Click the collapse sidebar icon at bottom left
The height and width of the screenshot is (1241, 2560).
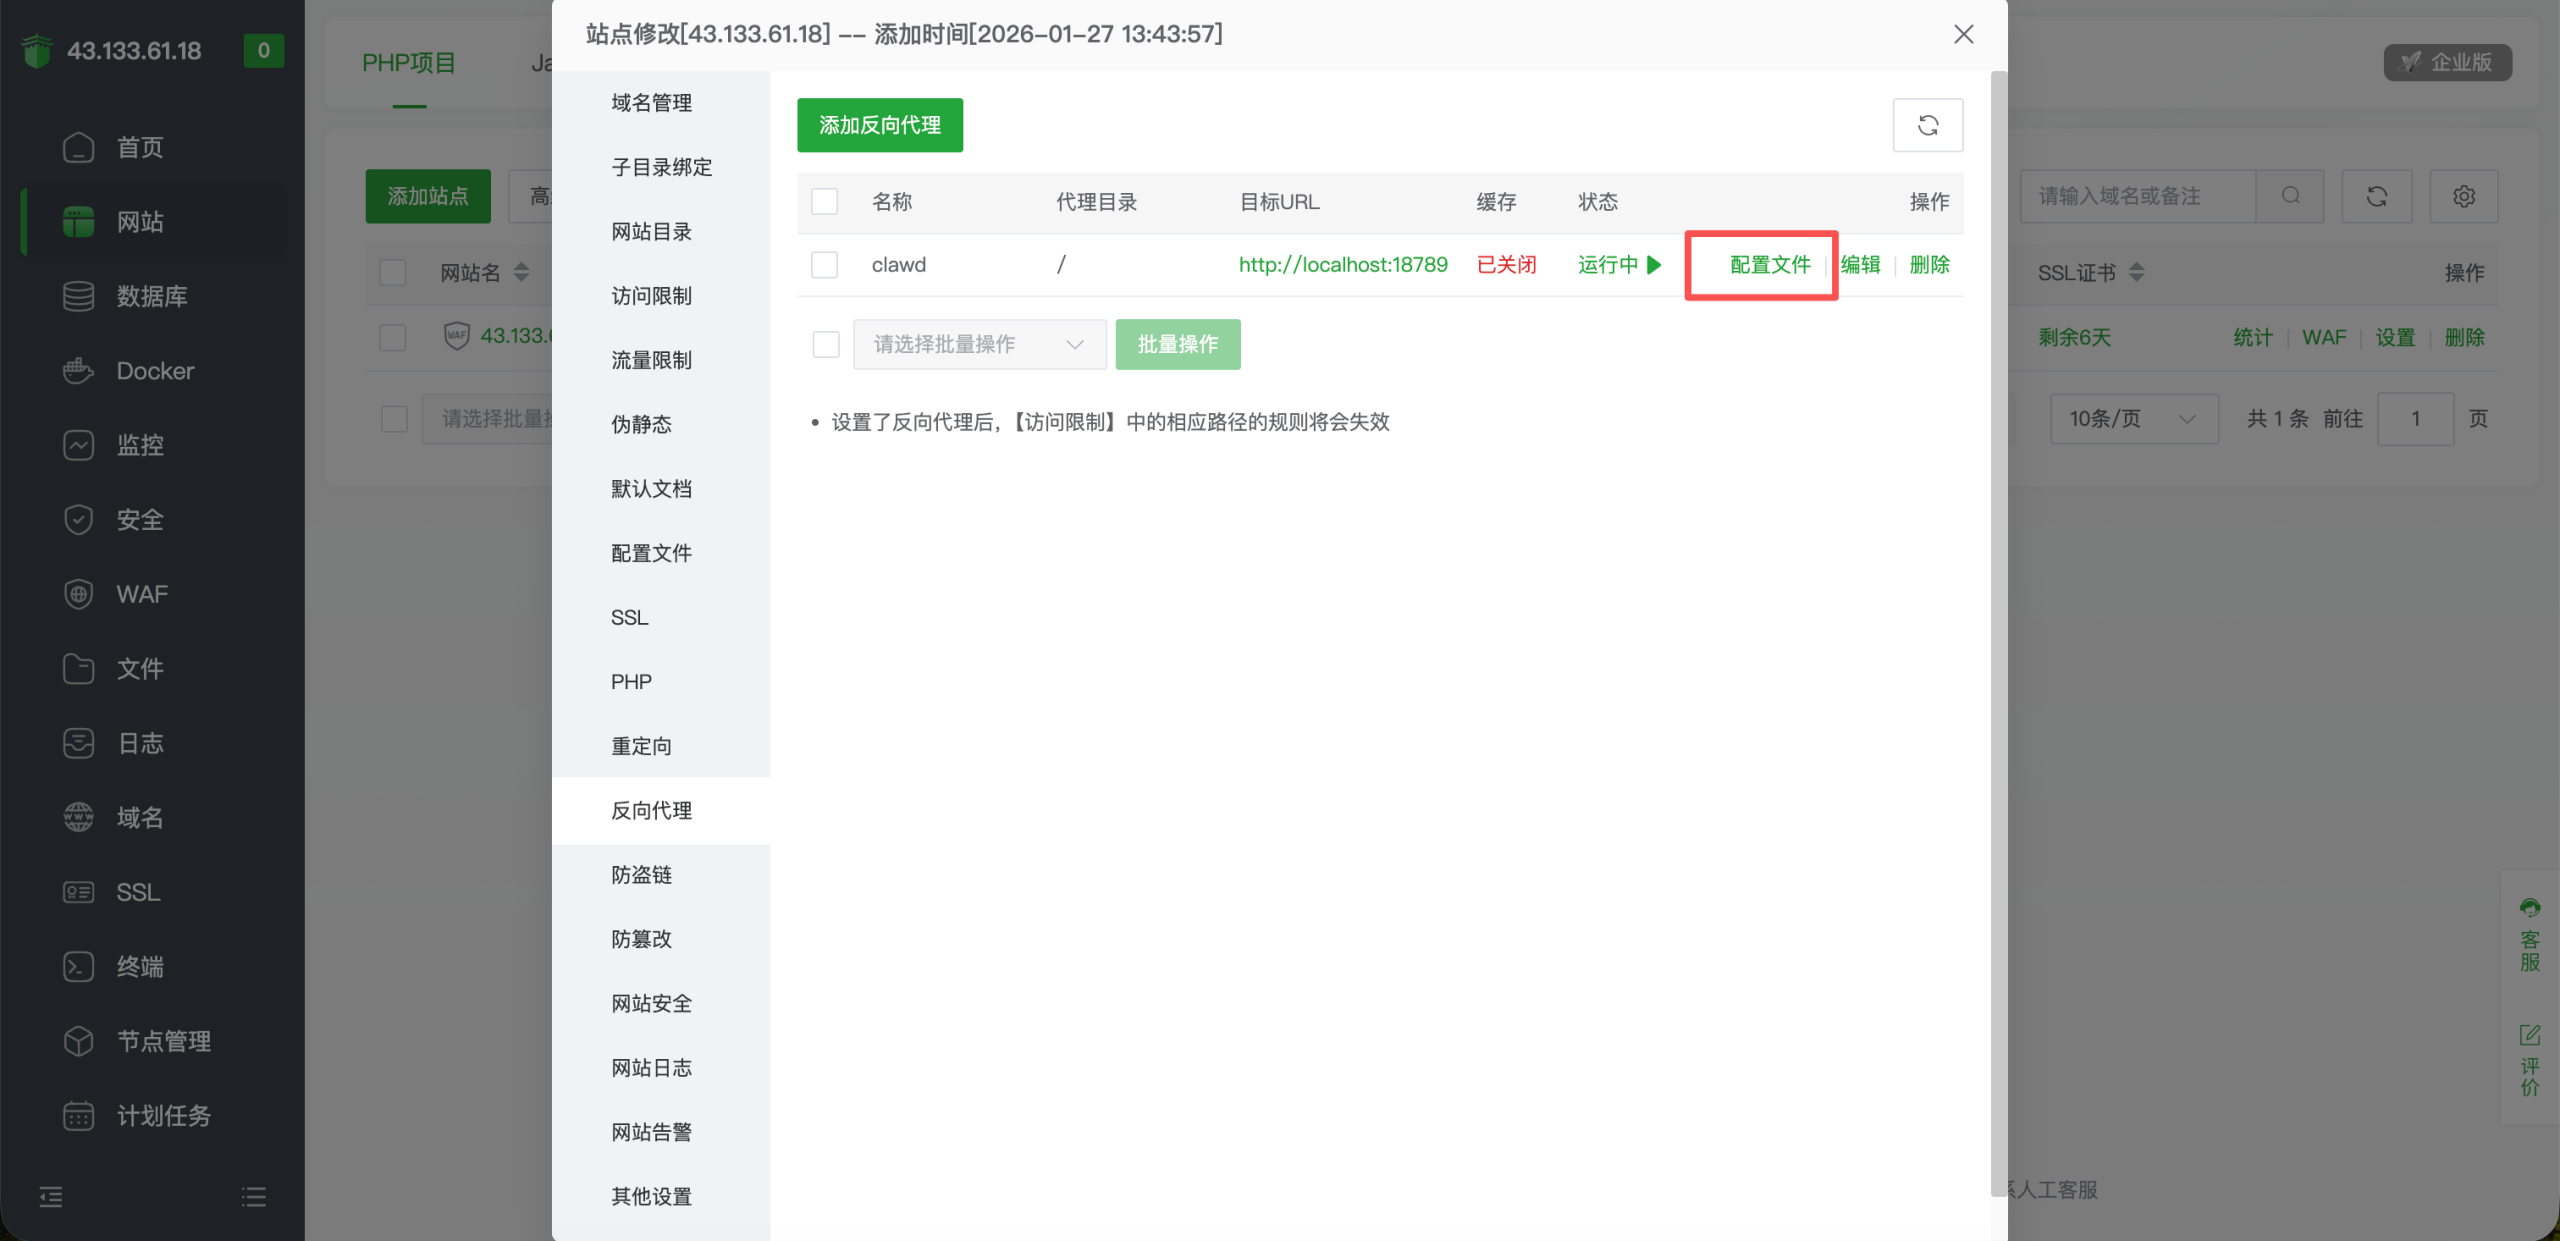[51, 1196]
